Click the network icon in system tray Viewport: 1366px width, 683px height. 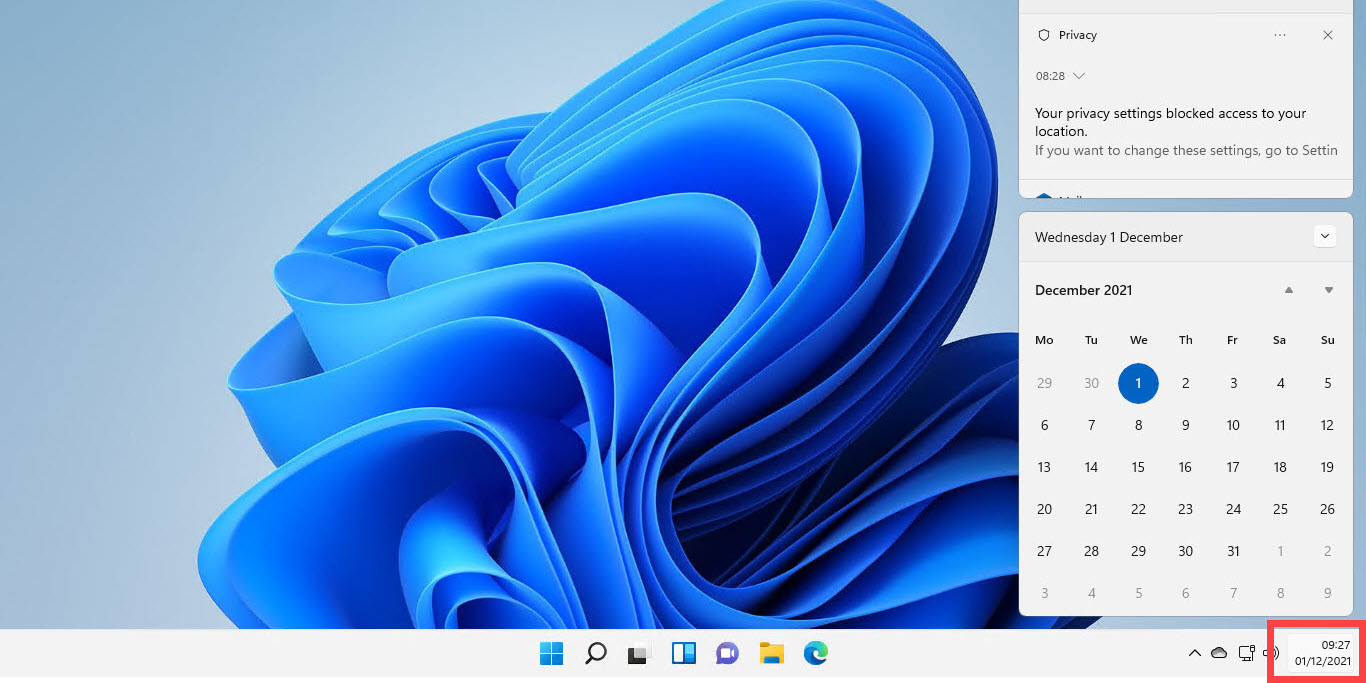point(1245,653)
